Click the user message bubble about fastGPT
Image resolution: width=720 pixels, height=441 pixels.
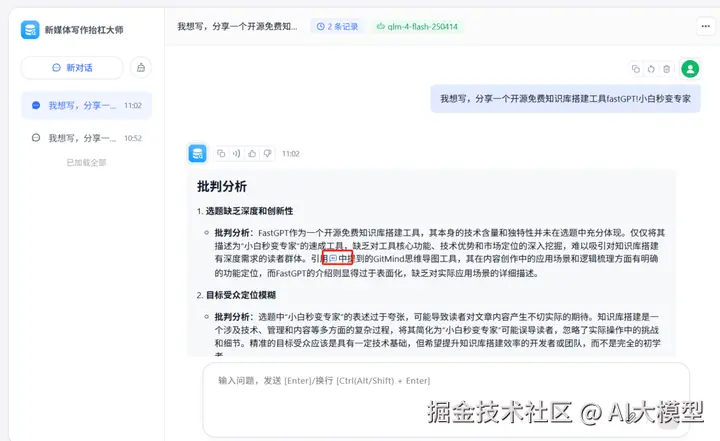(565, 99)
